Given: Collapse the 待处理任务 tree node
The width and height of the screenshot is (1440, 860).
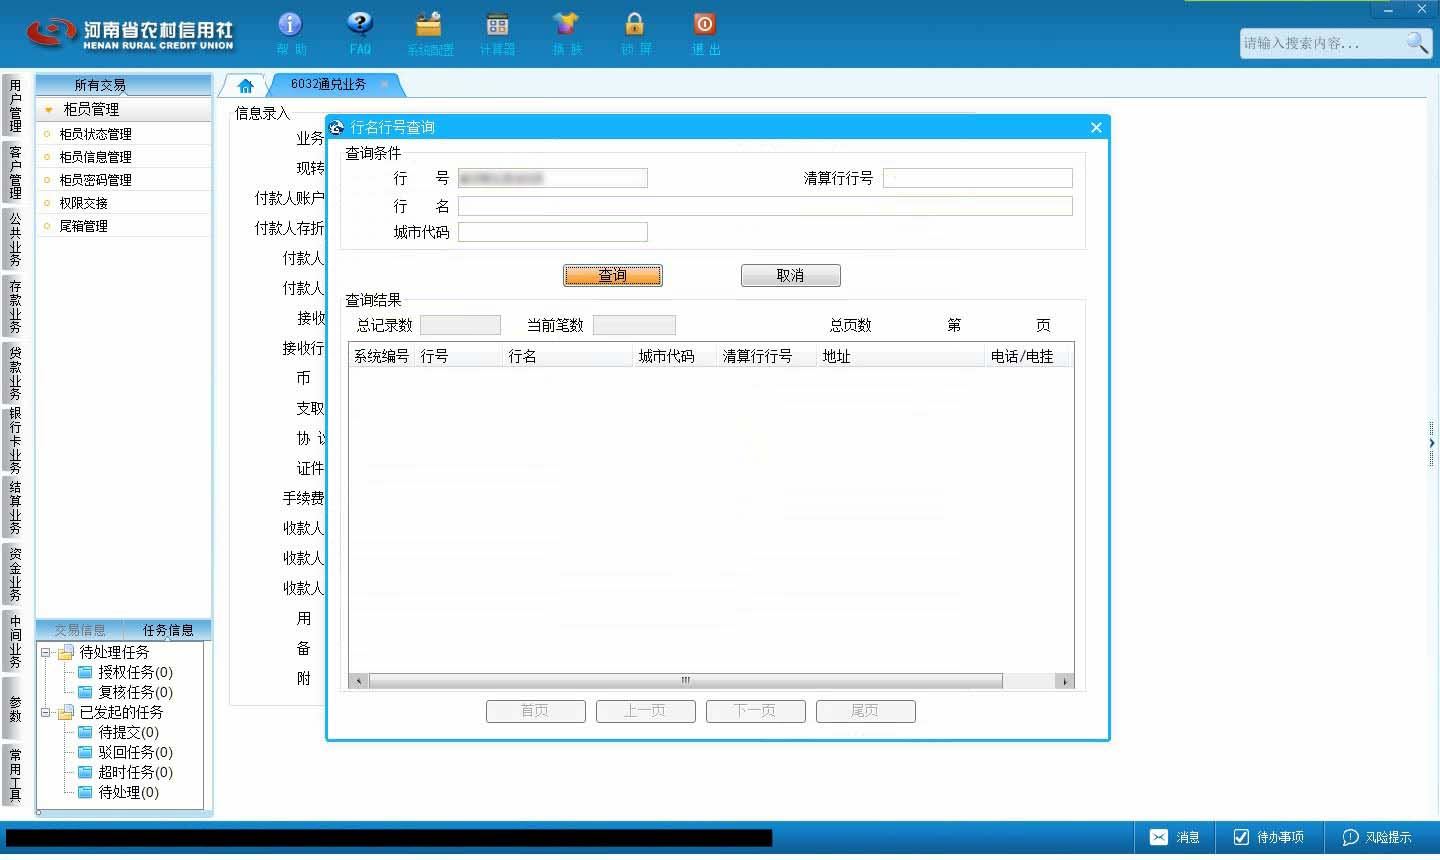Looking at the screenshot, I should point(45,652).
